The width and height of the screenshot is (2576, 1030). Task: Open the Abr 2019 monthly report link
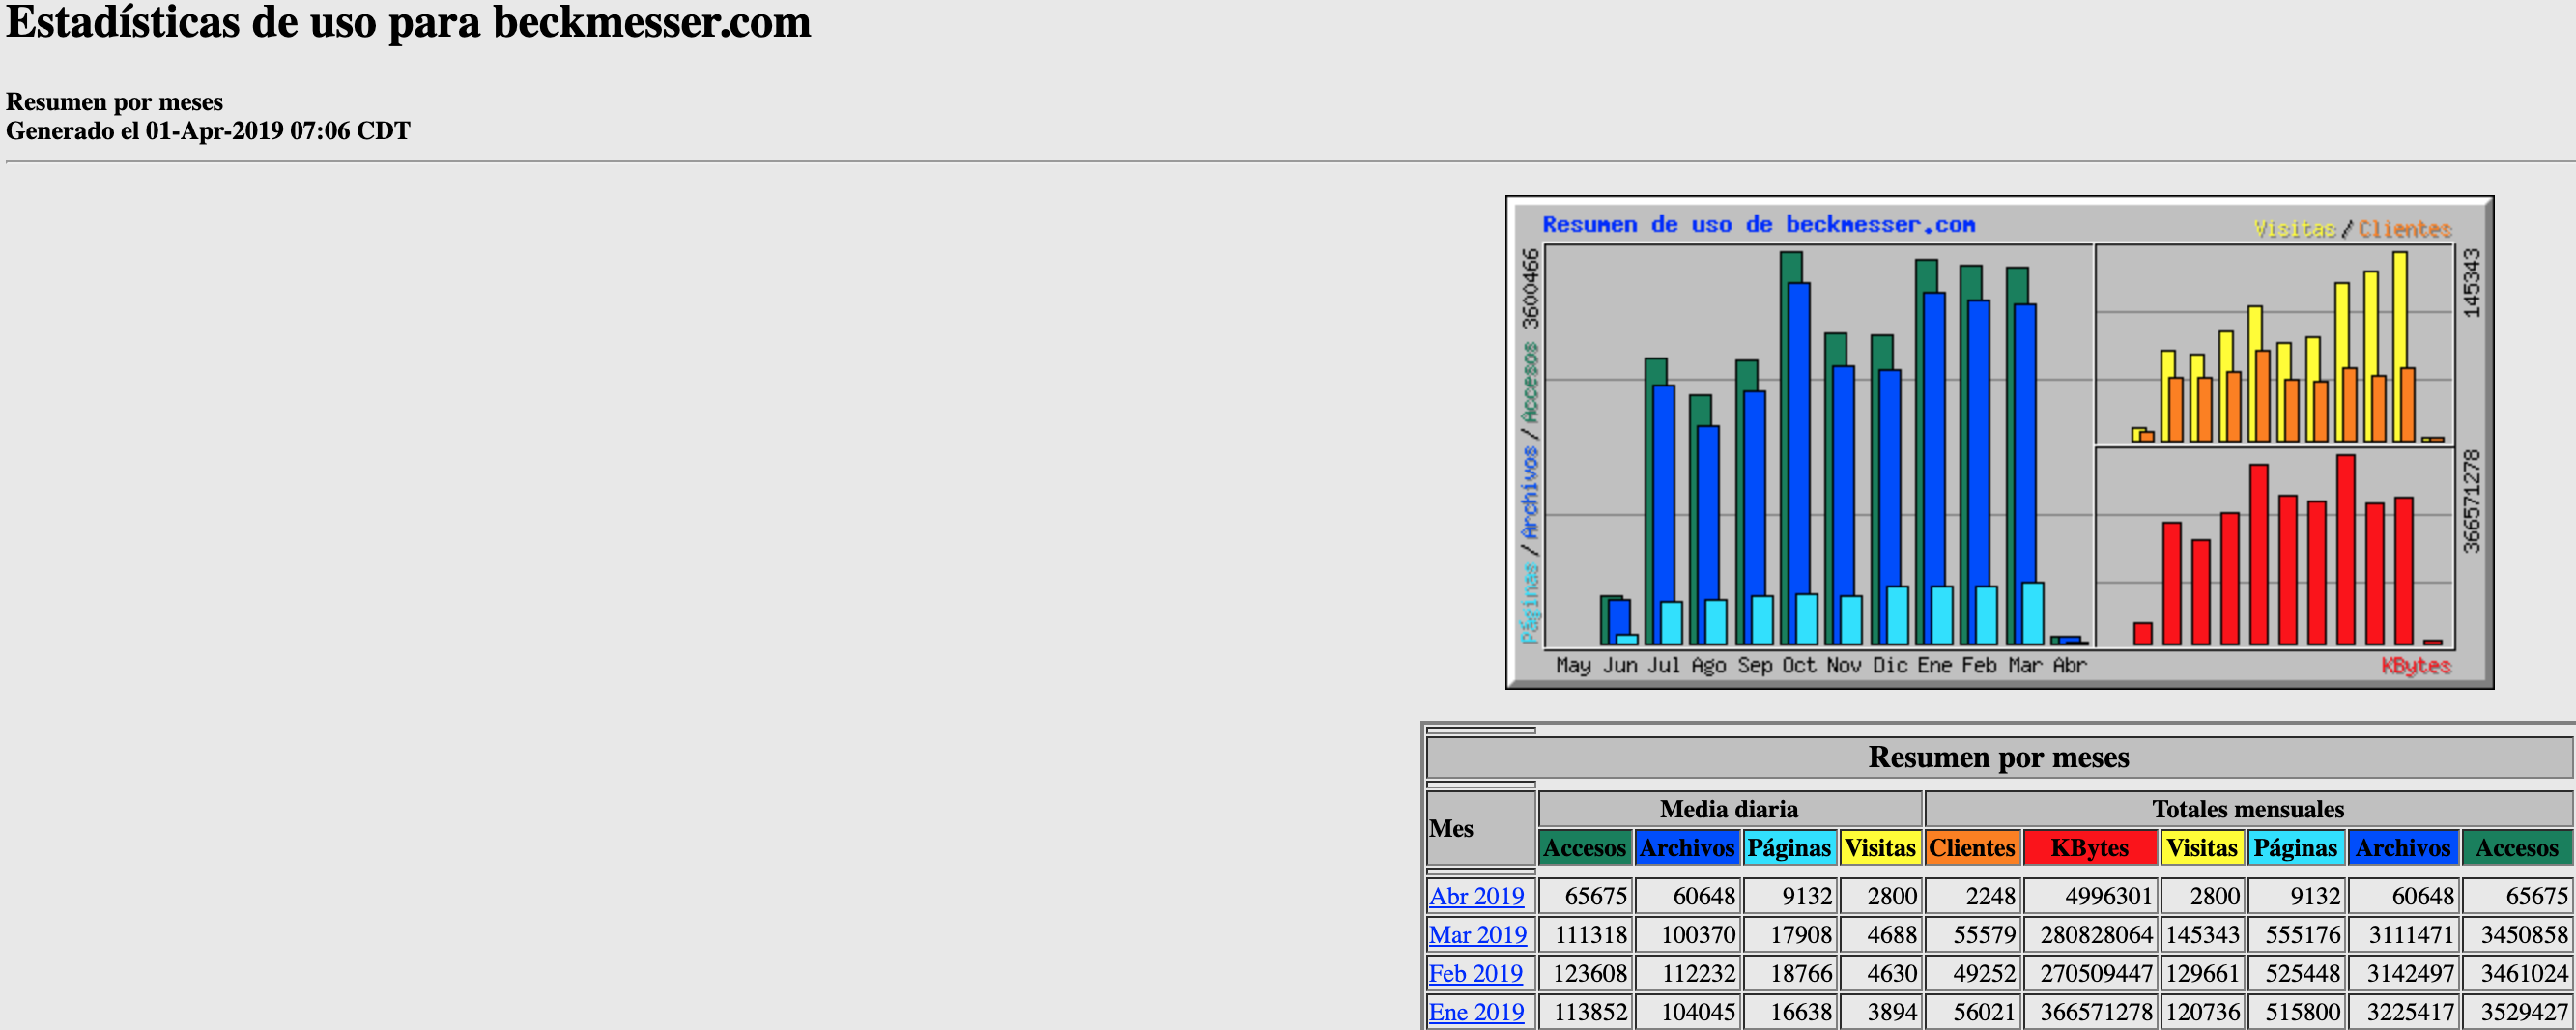click(x=1476, y=895)
